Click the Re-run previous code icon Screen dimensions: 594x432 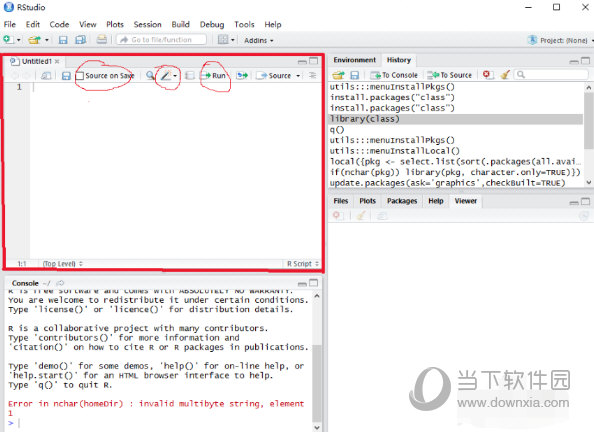pyautogui.click(x=242, y=75)
